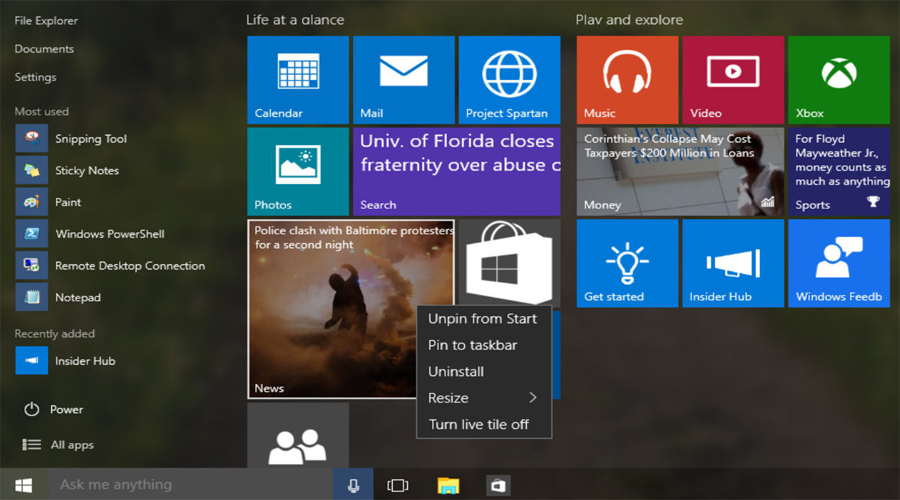Open the Photos tile

(x=298, y=172)
